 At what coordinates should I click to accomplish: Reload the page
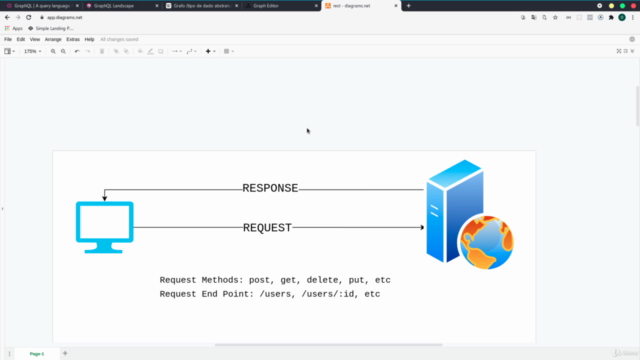(29, 18)
